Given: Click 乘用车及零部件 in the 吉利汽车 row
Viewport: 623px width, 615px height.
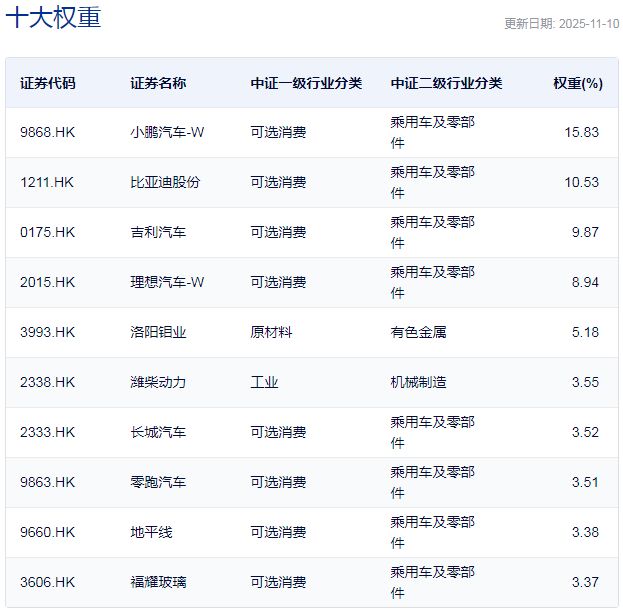Looking at the screenshot, I should (x=432, y=232).
